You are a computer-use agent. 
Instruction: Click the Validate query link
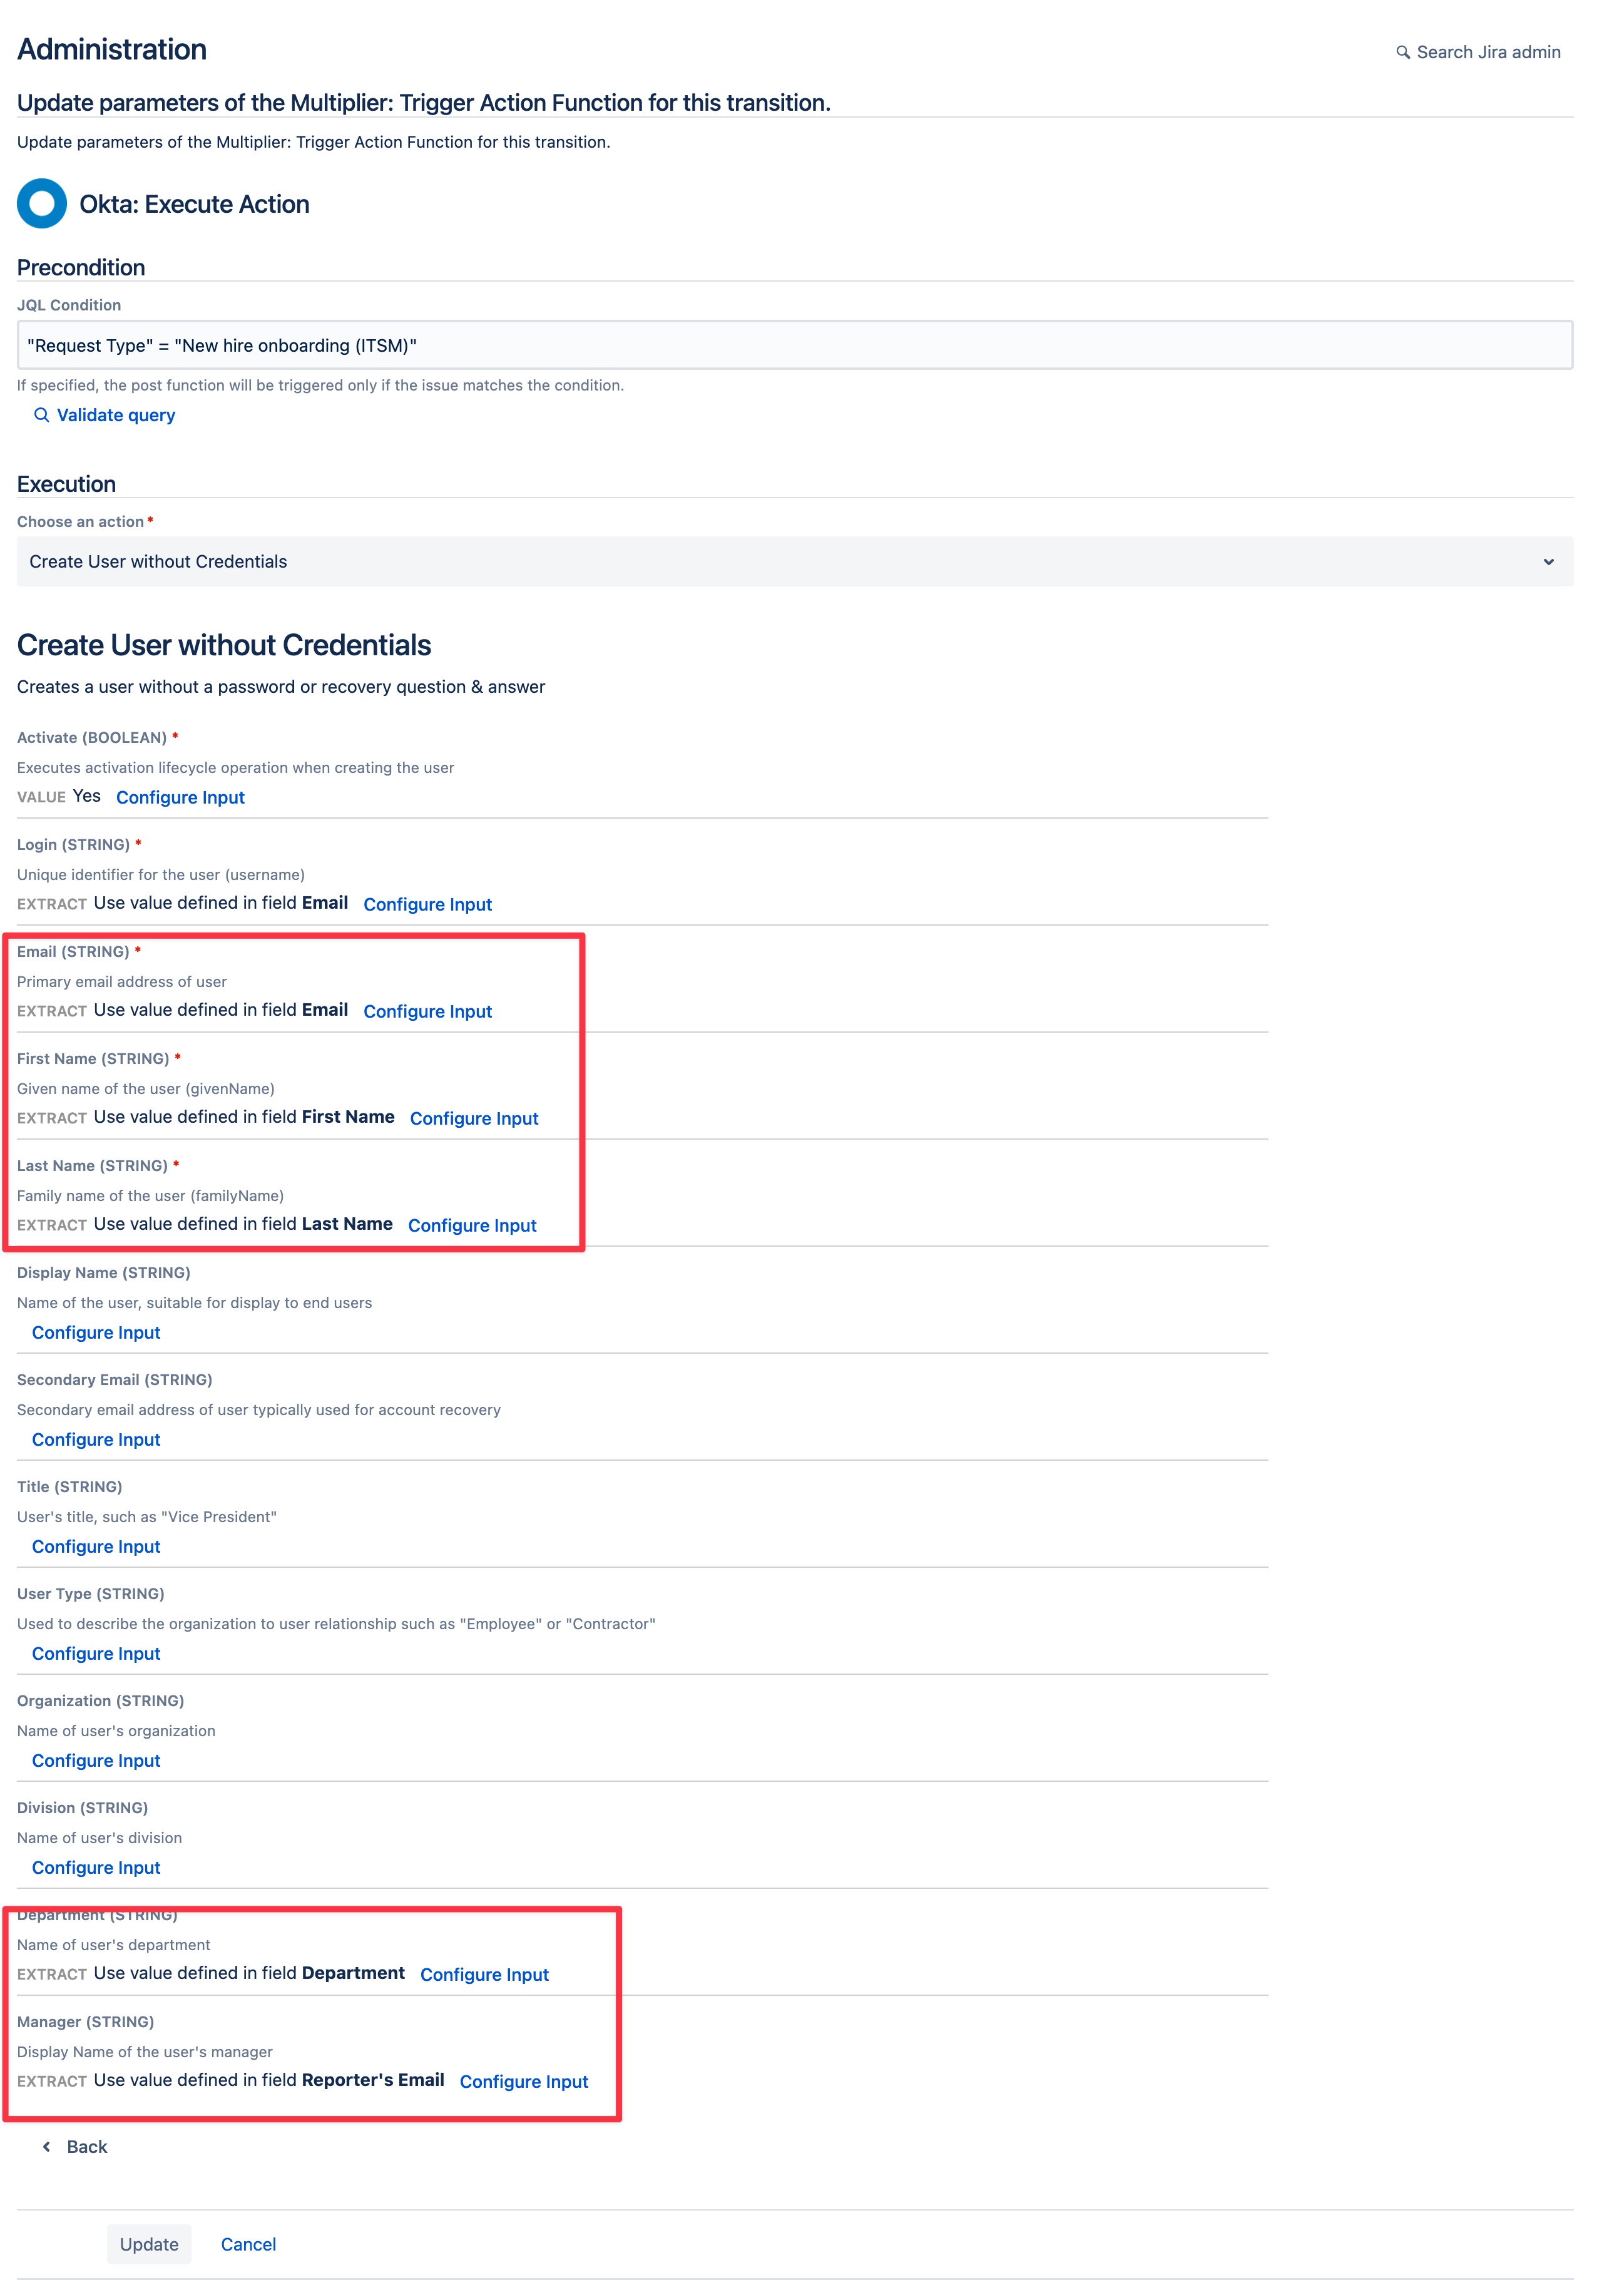[116, 415]
